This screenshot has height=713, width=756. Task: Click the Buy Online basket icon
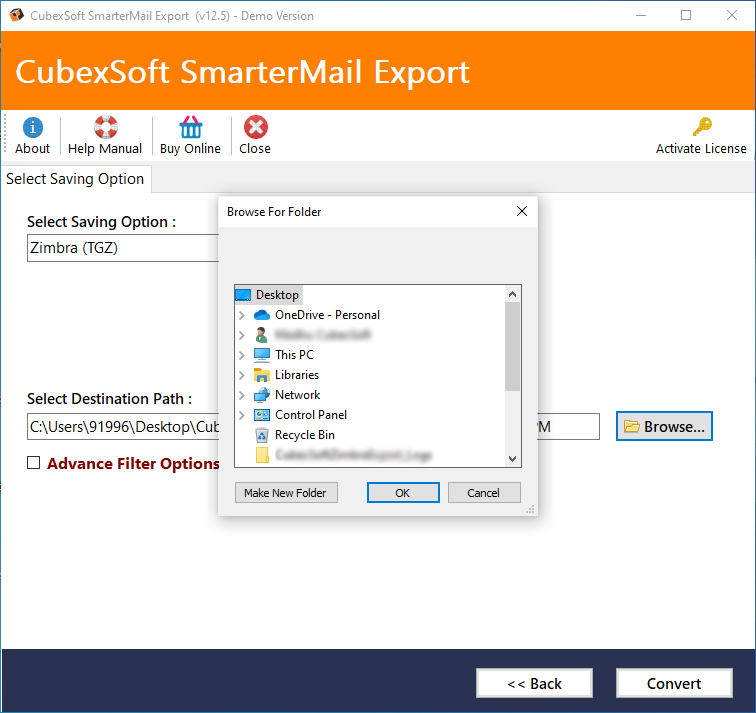point(190,128)
